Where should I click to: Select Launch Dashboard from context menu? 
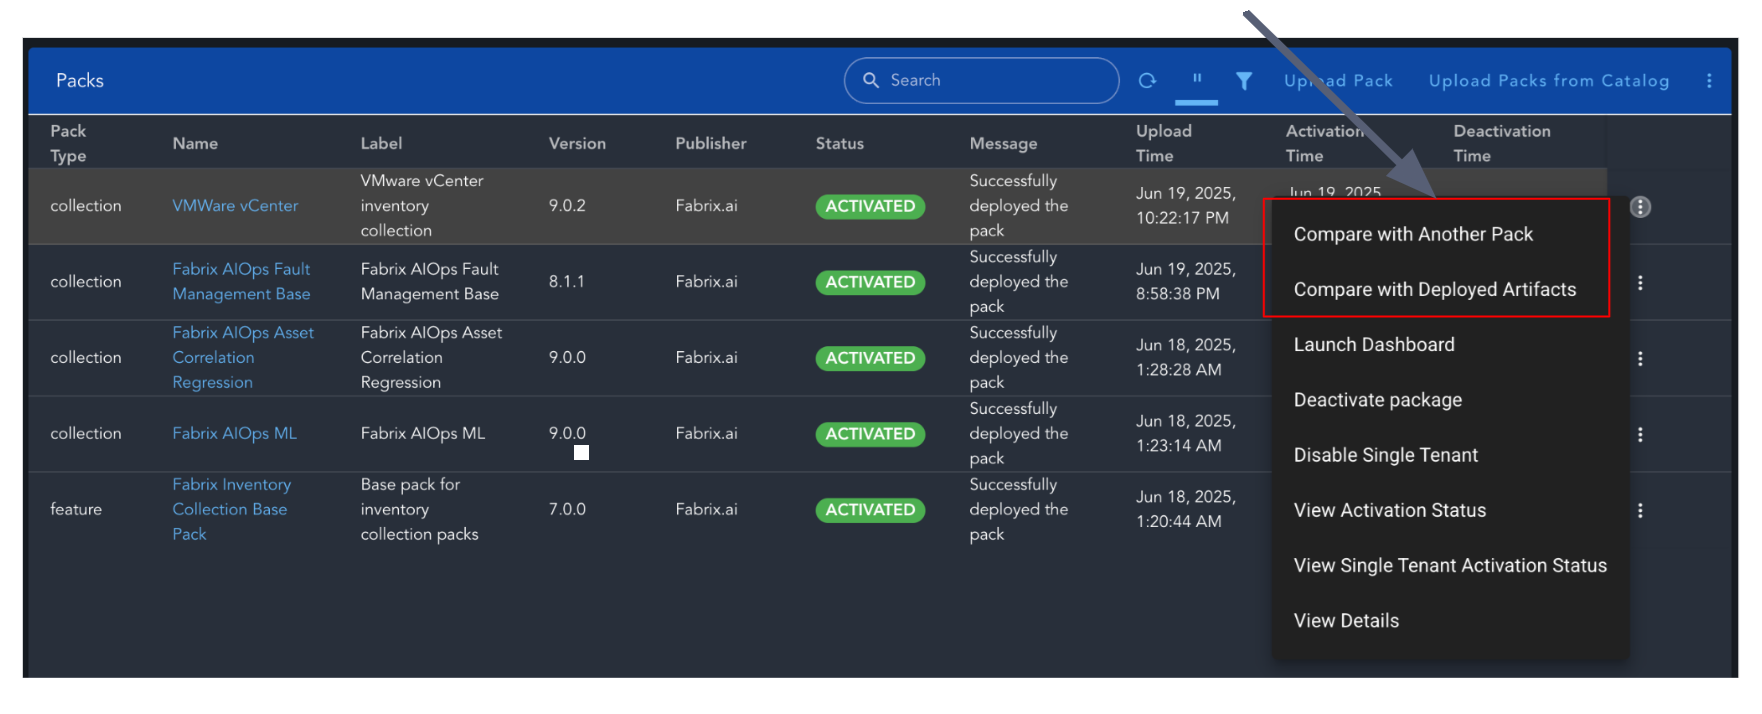pyautogui.click(x=1373, y=345)
